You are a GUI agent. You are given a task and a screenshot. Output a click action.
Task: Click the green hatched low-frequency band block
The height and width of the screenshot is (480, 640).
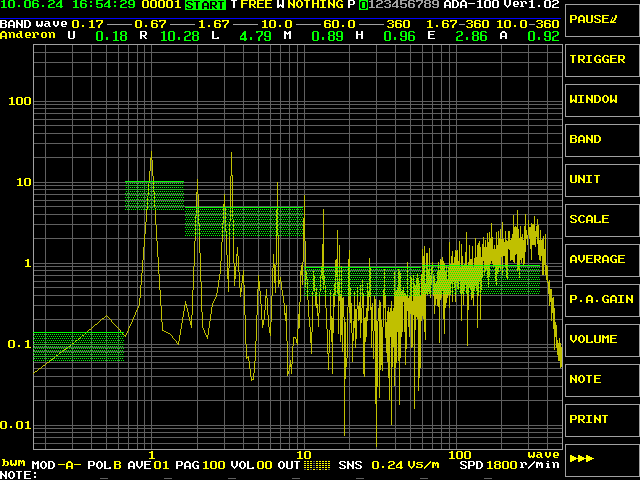78,346
